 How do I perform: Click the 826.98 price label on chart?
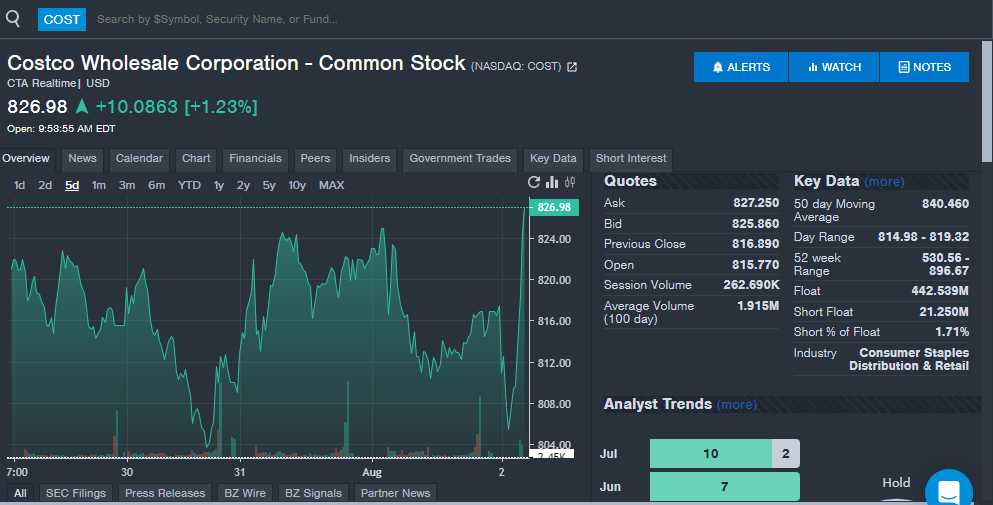554,207
